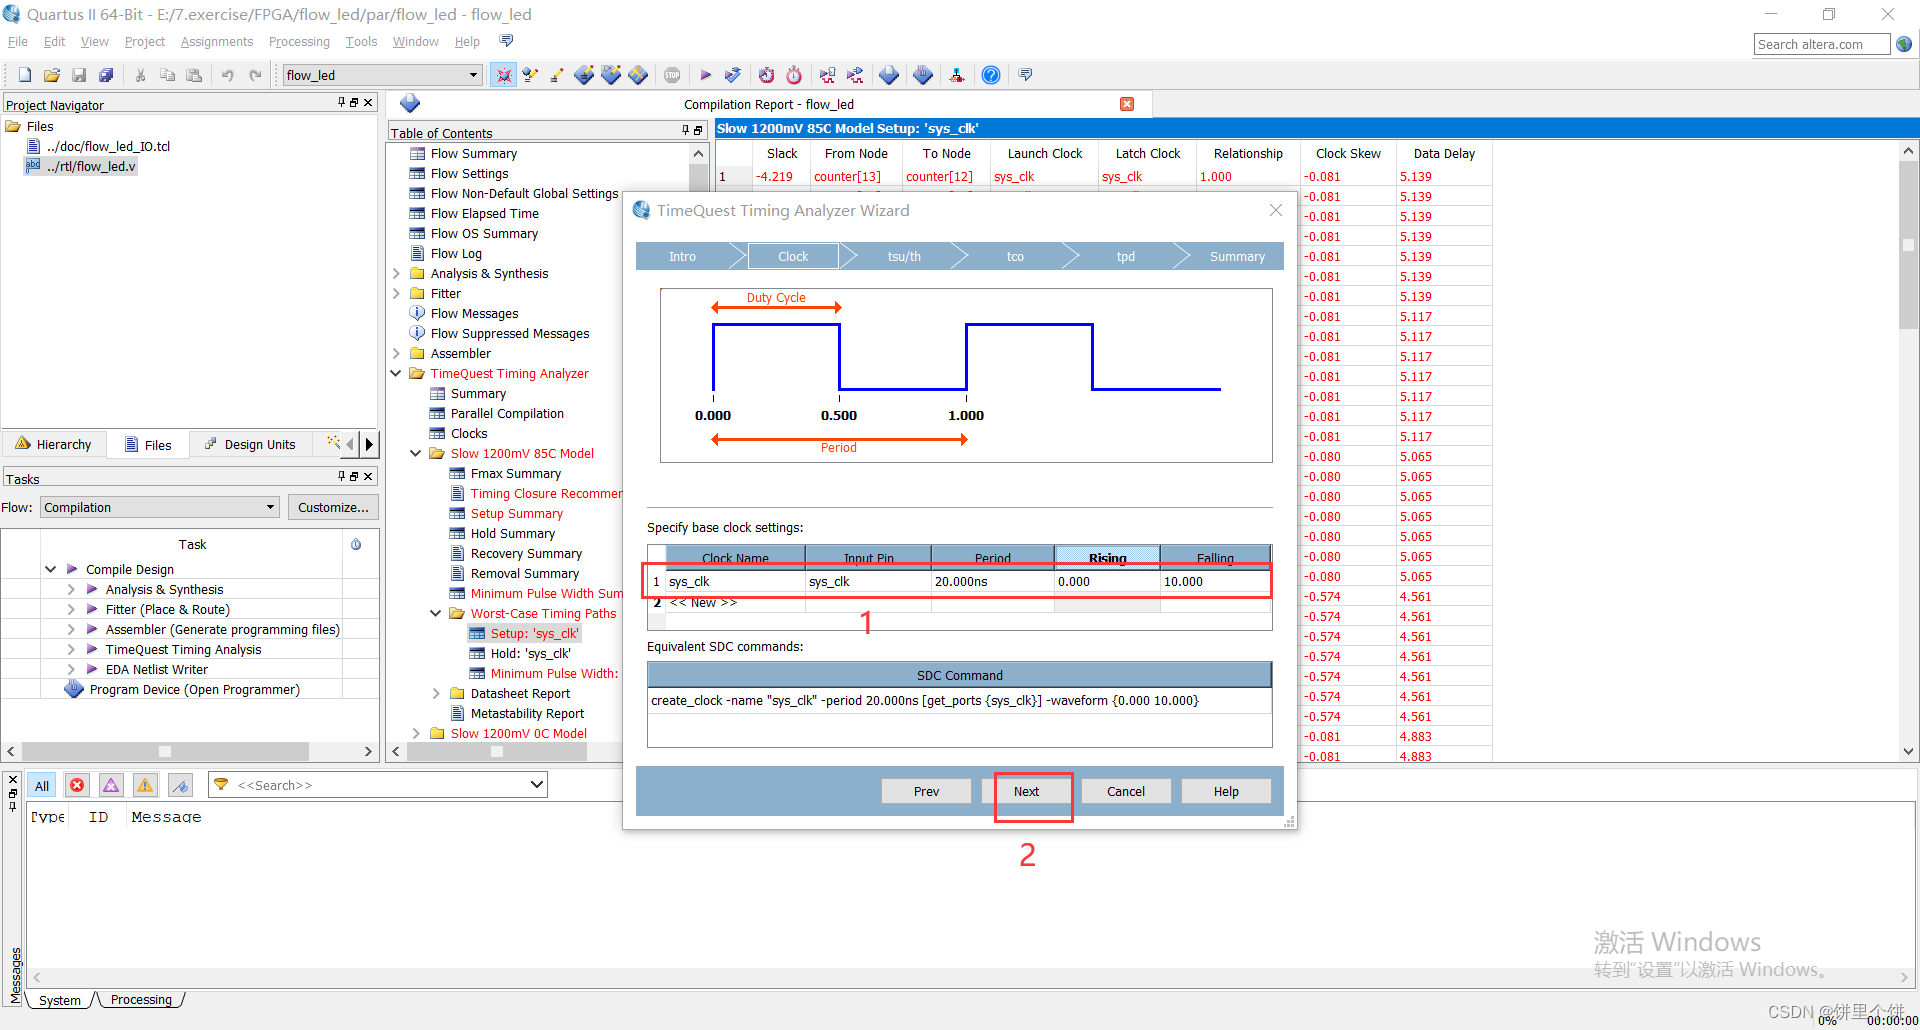Image resolution: width=1920 pixels, height=1030 pixels.
Task: Expand the Assembler folder node
Action: click(396, 353)
